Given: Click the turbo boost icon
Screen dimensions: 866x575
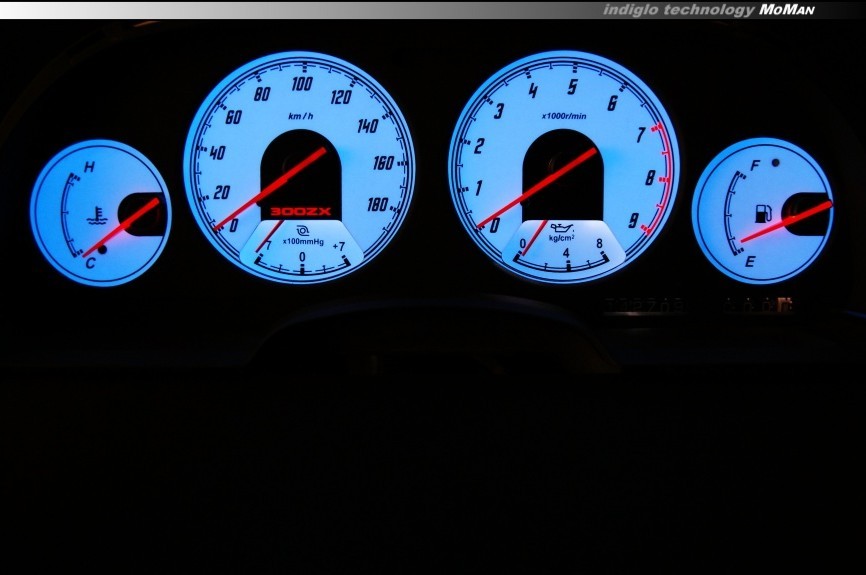Looking at the screenshot, I should (x=302, y=230).
